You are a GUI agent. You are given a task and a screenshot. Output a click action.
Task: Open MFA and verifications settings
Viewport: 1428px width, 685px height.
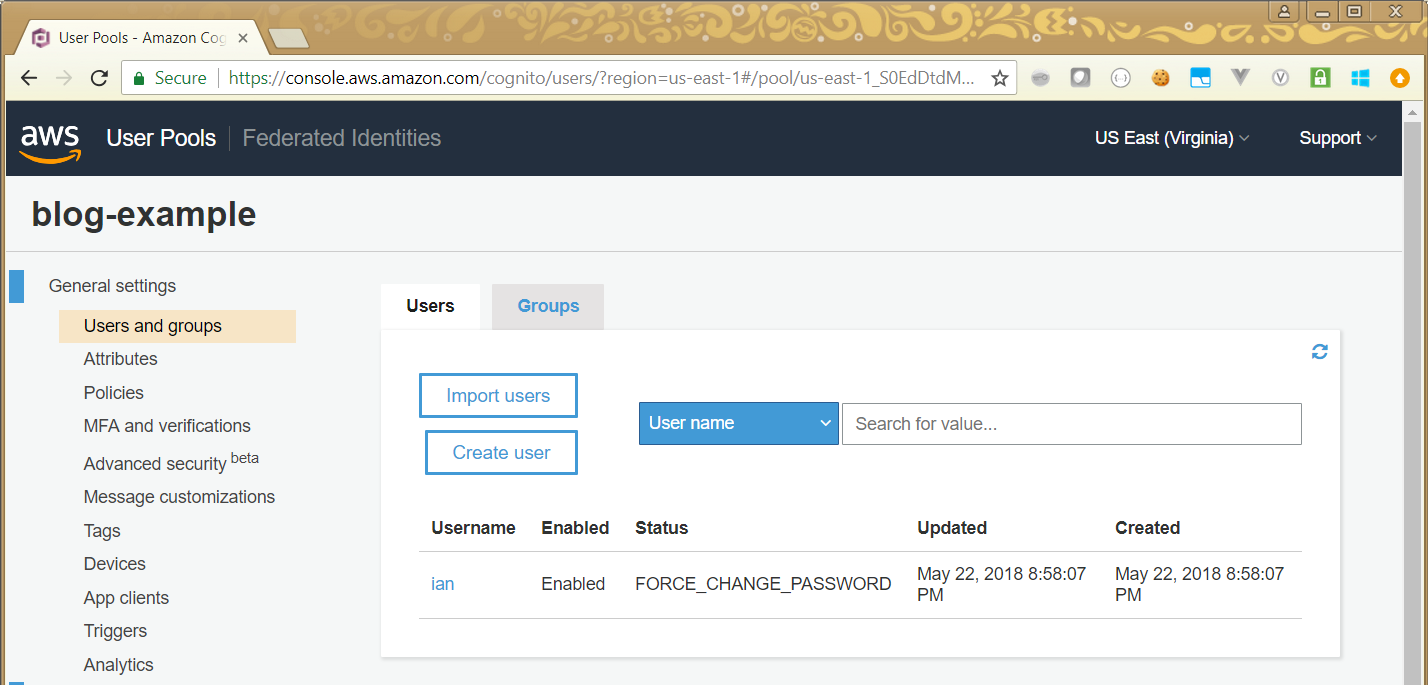pyautogui.click(x=167, y=426)
